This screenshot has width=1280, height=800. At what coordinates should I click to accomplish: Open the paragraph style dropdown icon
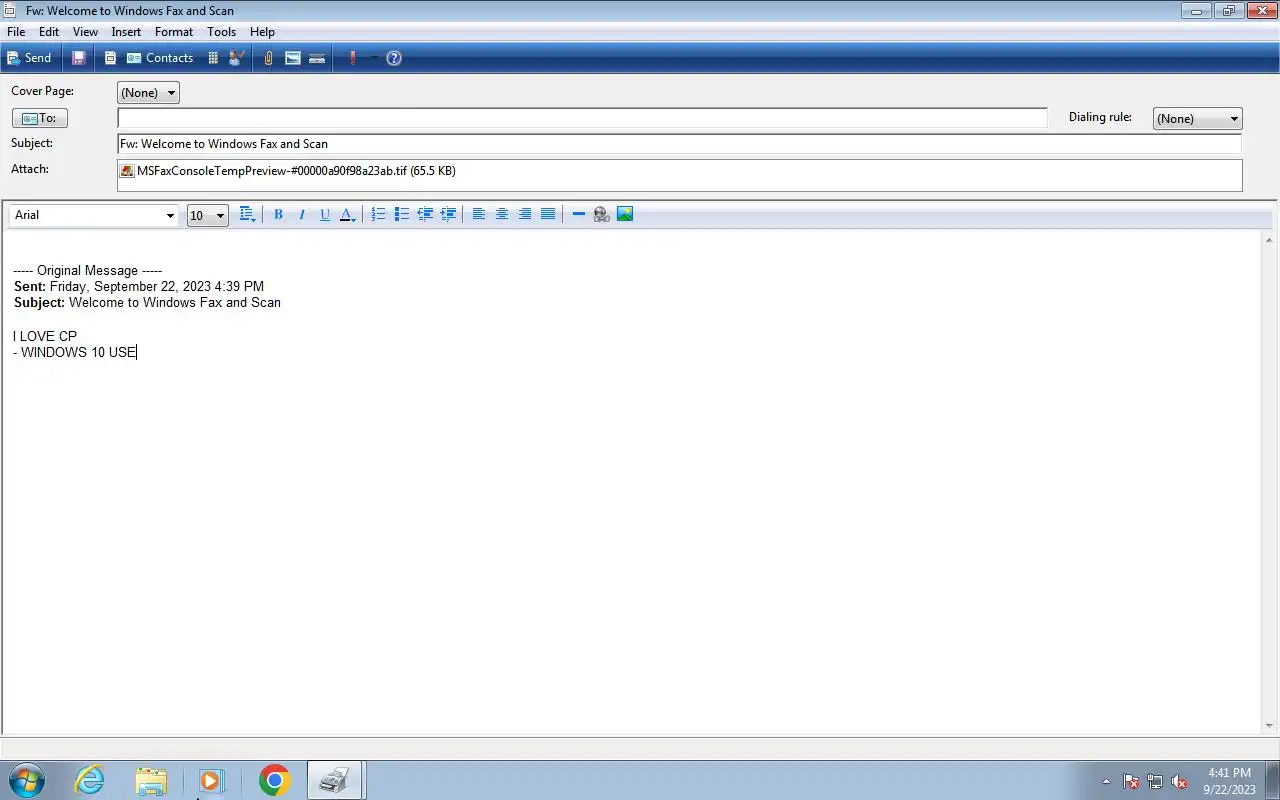[x=248, y=214]
